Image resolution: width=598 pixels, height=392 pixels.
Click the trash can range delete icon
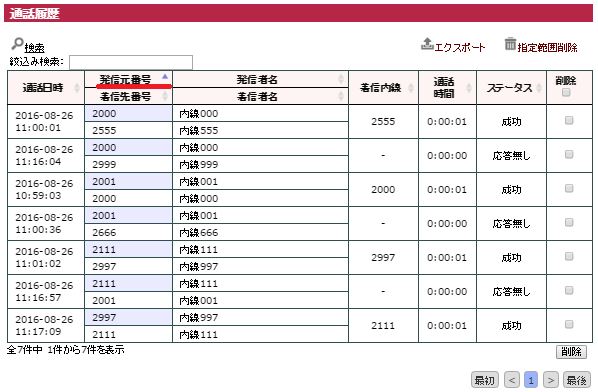(510, 44)
